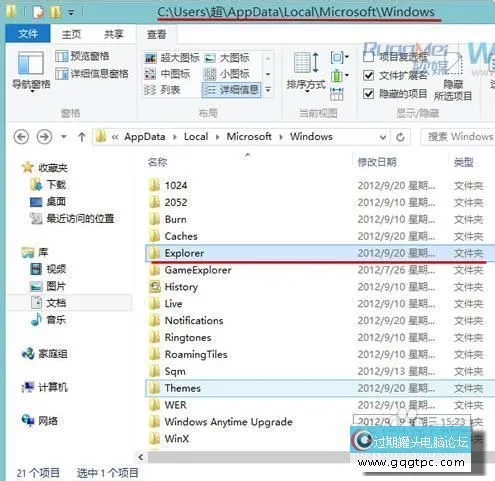
Task: Click Microsoft in the address breadcrumb
Action: coord(249,137)
